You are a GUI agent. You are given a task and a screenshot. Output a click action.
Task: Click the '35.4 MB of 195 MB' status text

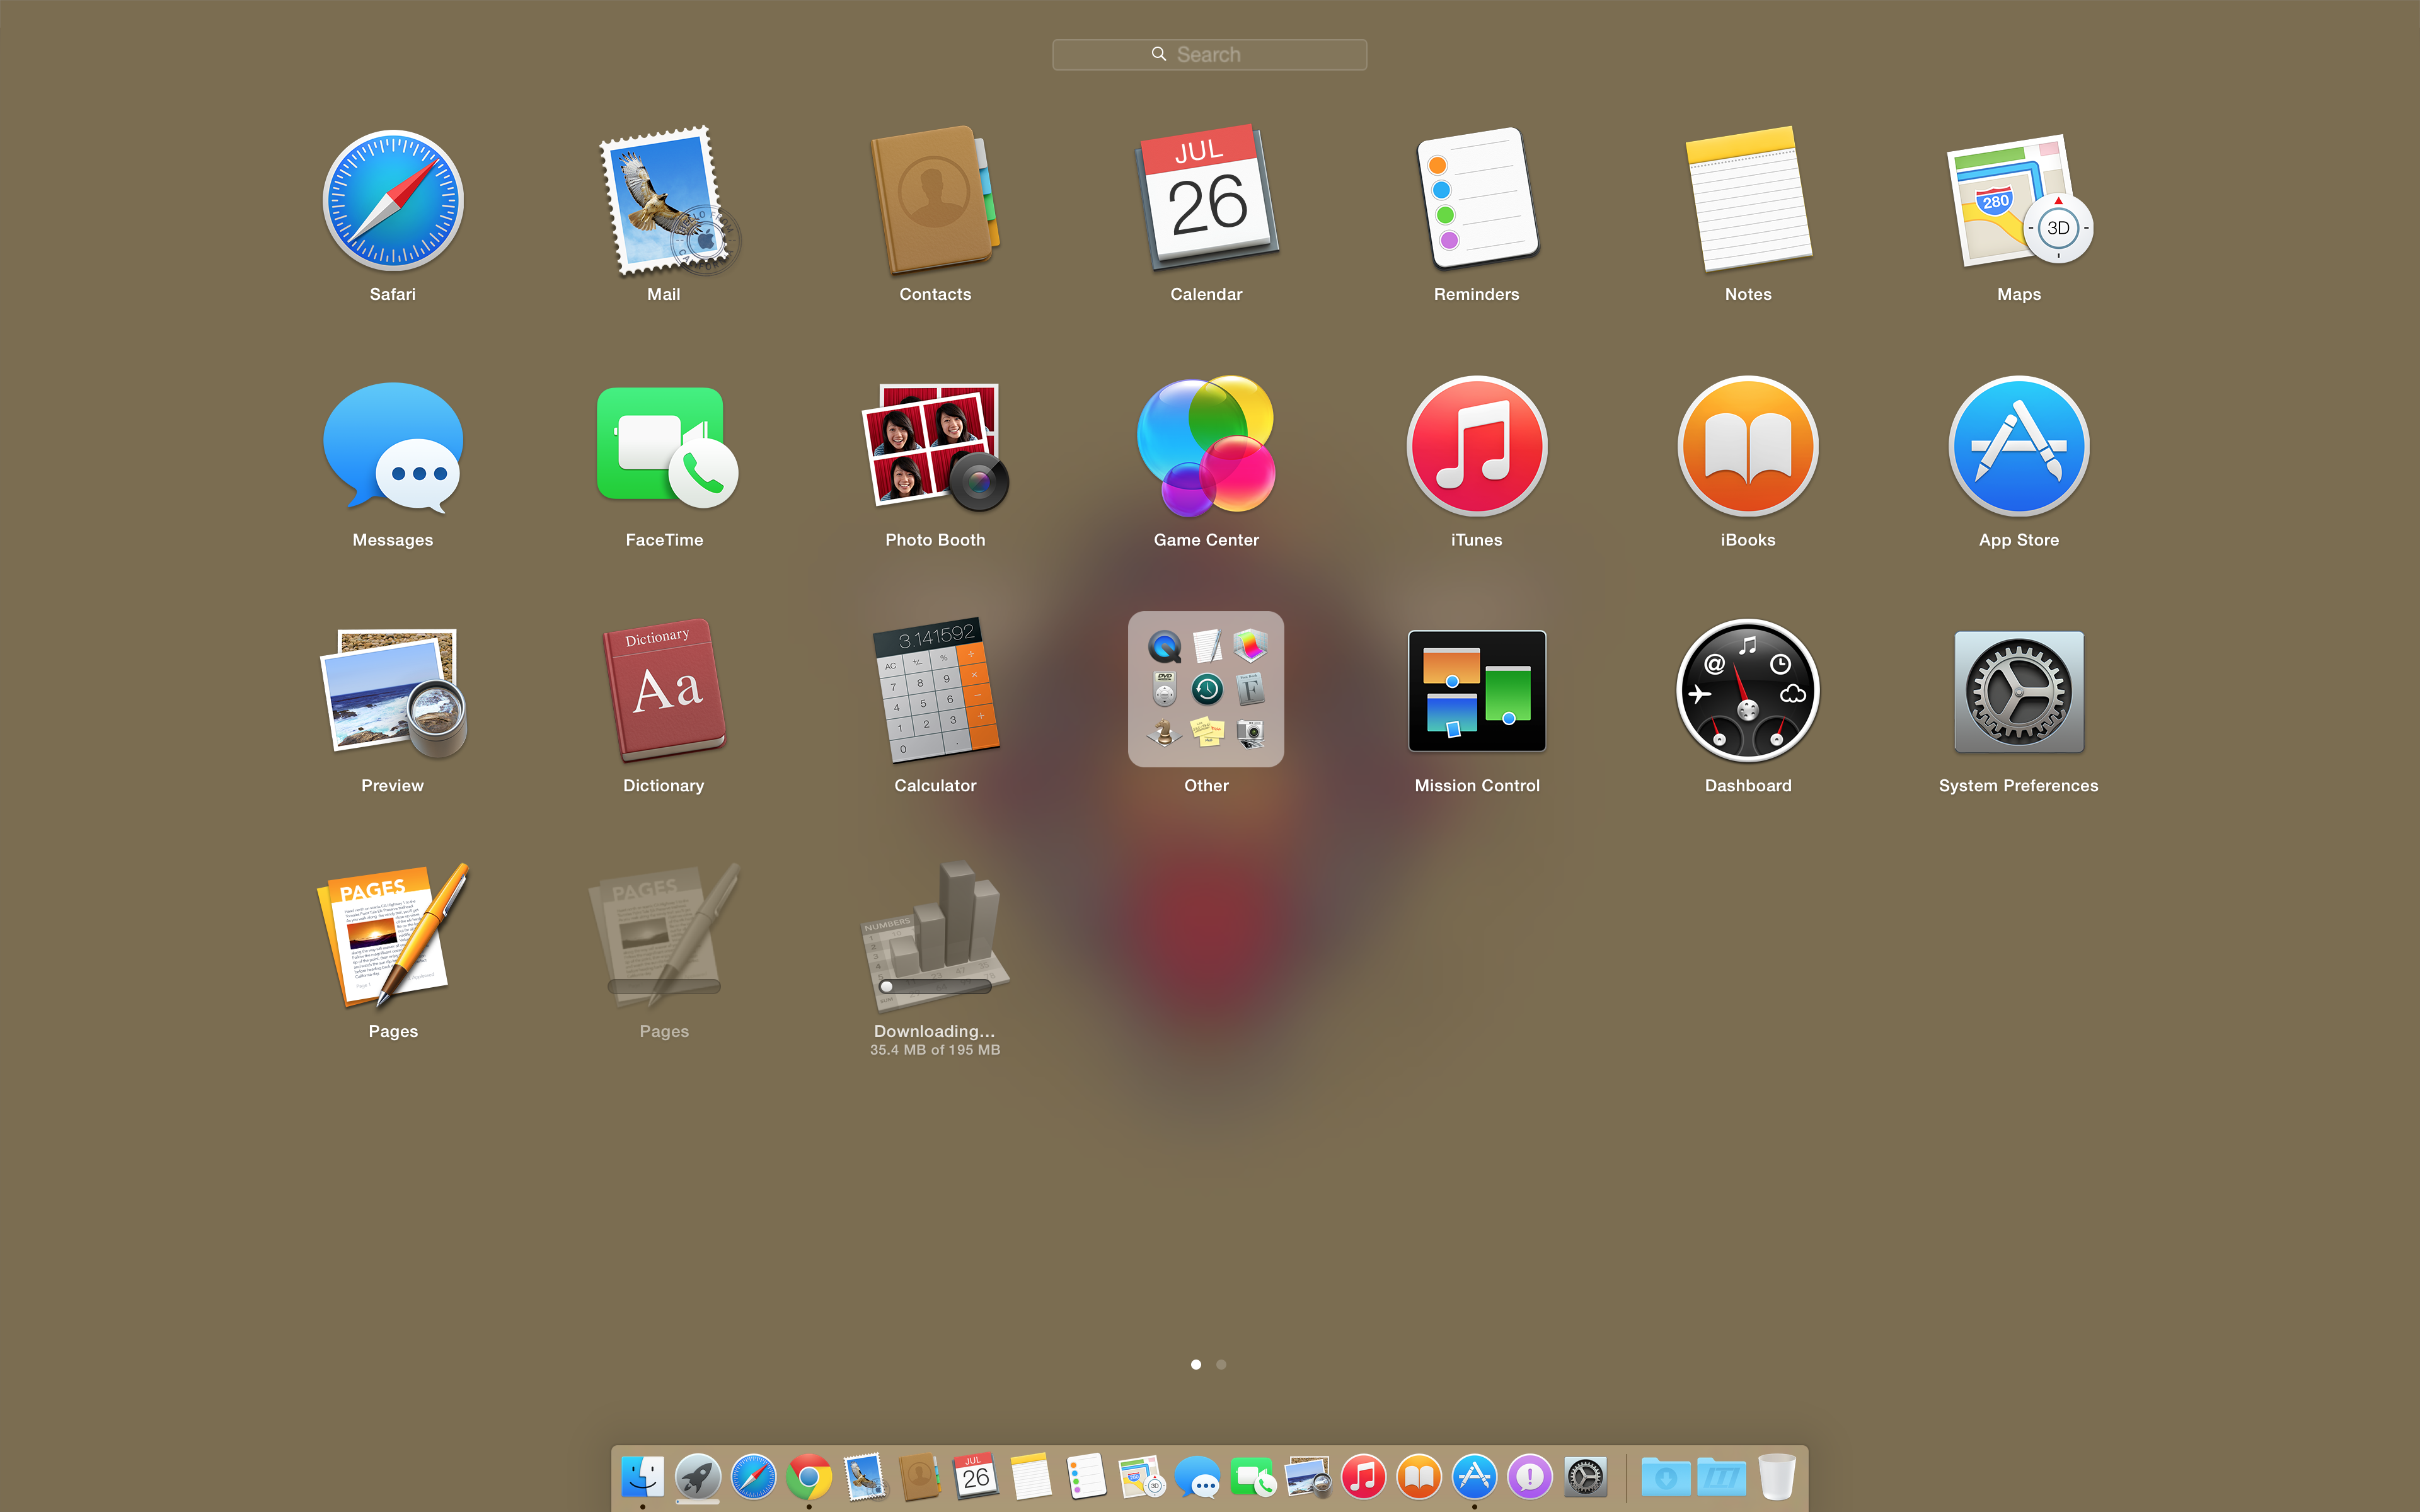pos(935,1050)
